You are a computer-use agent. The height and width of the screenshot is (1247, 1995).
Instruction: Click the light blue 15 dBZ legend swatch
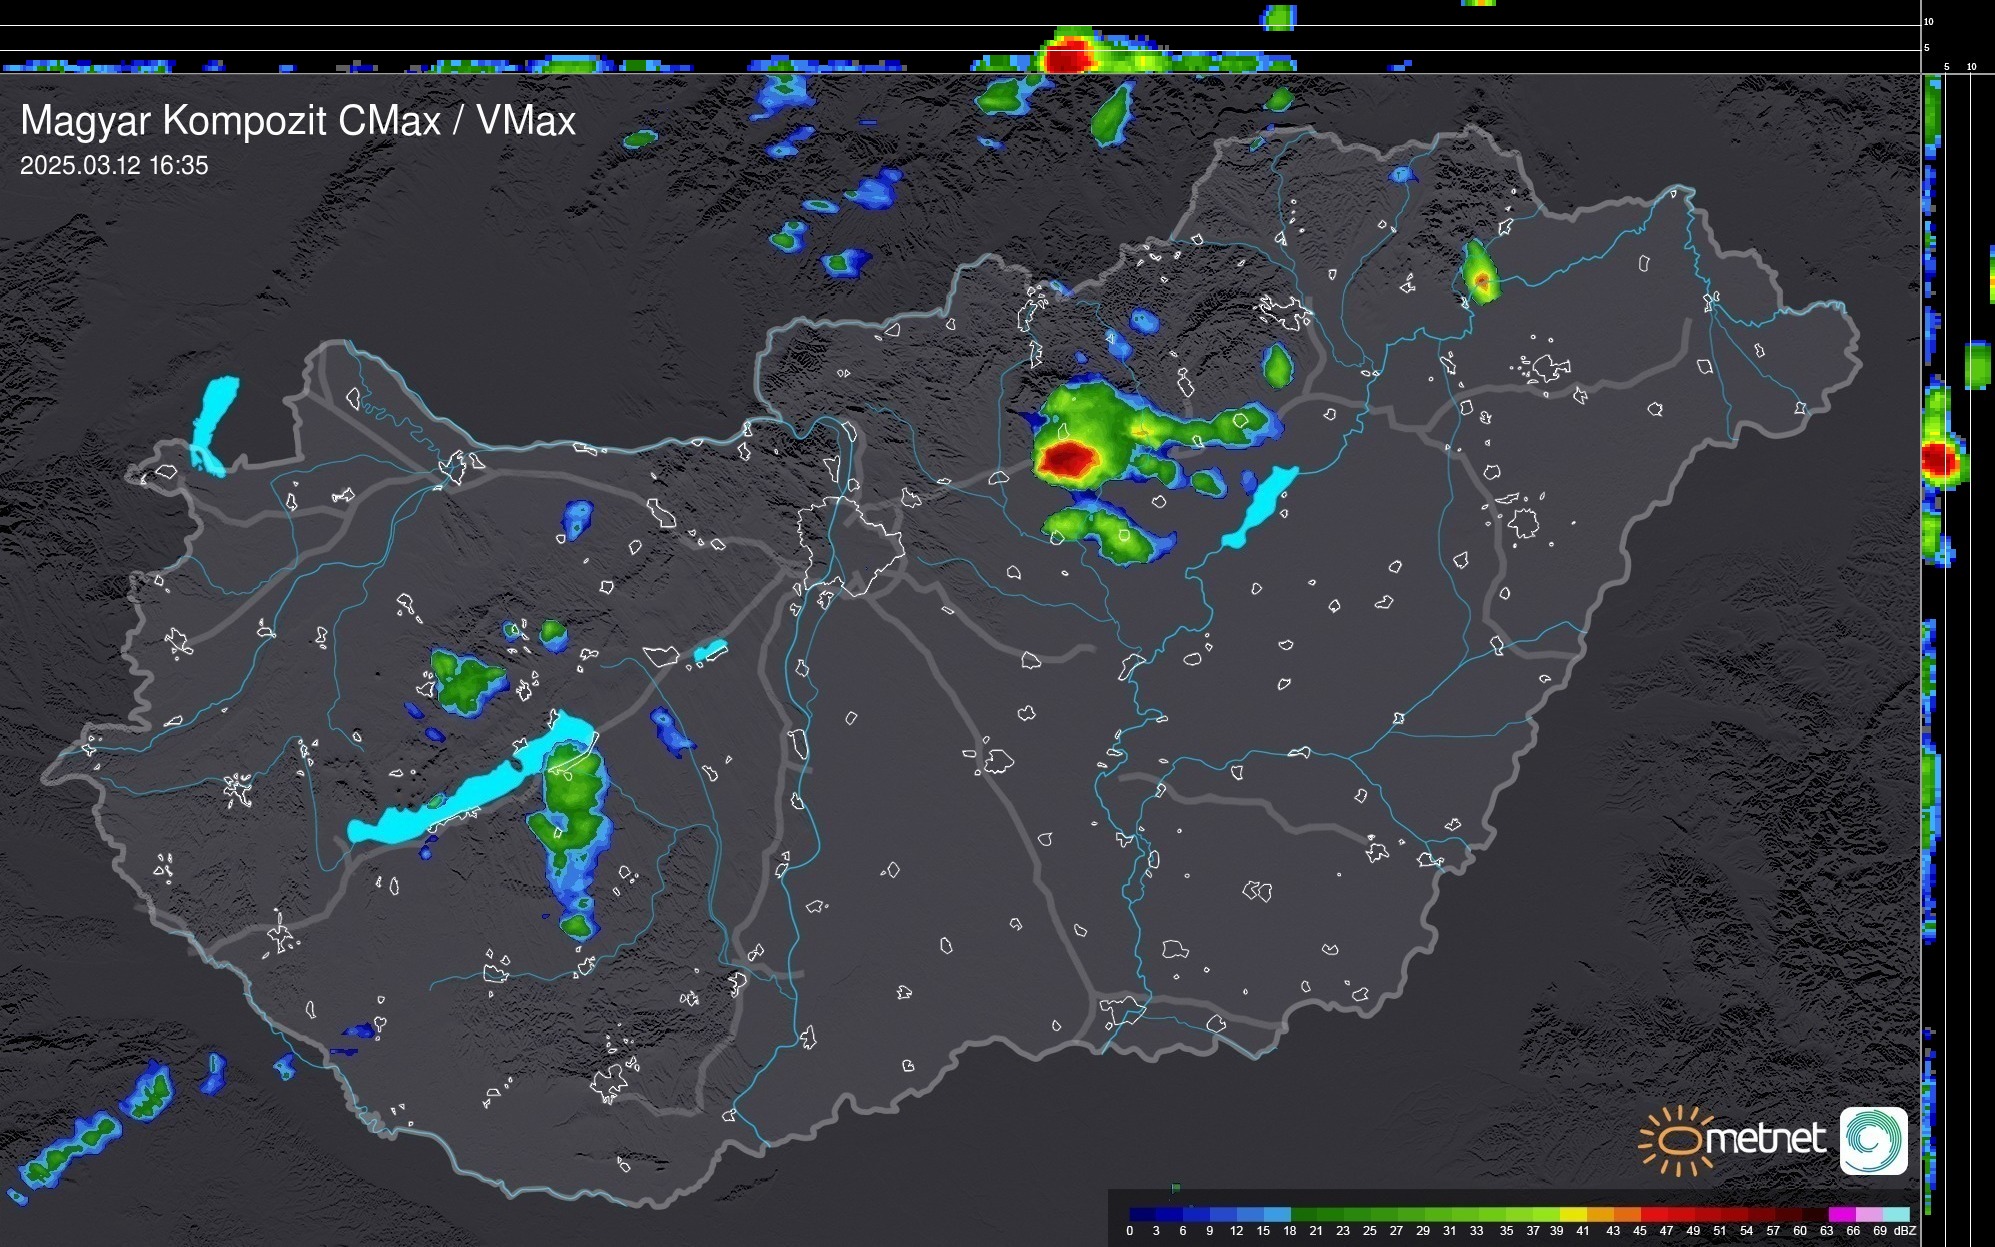pyautogui.click(x=1277, y=1214)
